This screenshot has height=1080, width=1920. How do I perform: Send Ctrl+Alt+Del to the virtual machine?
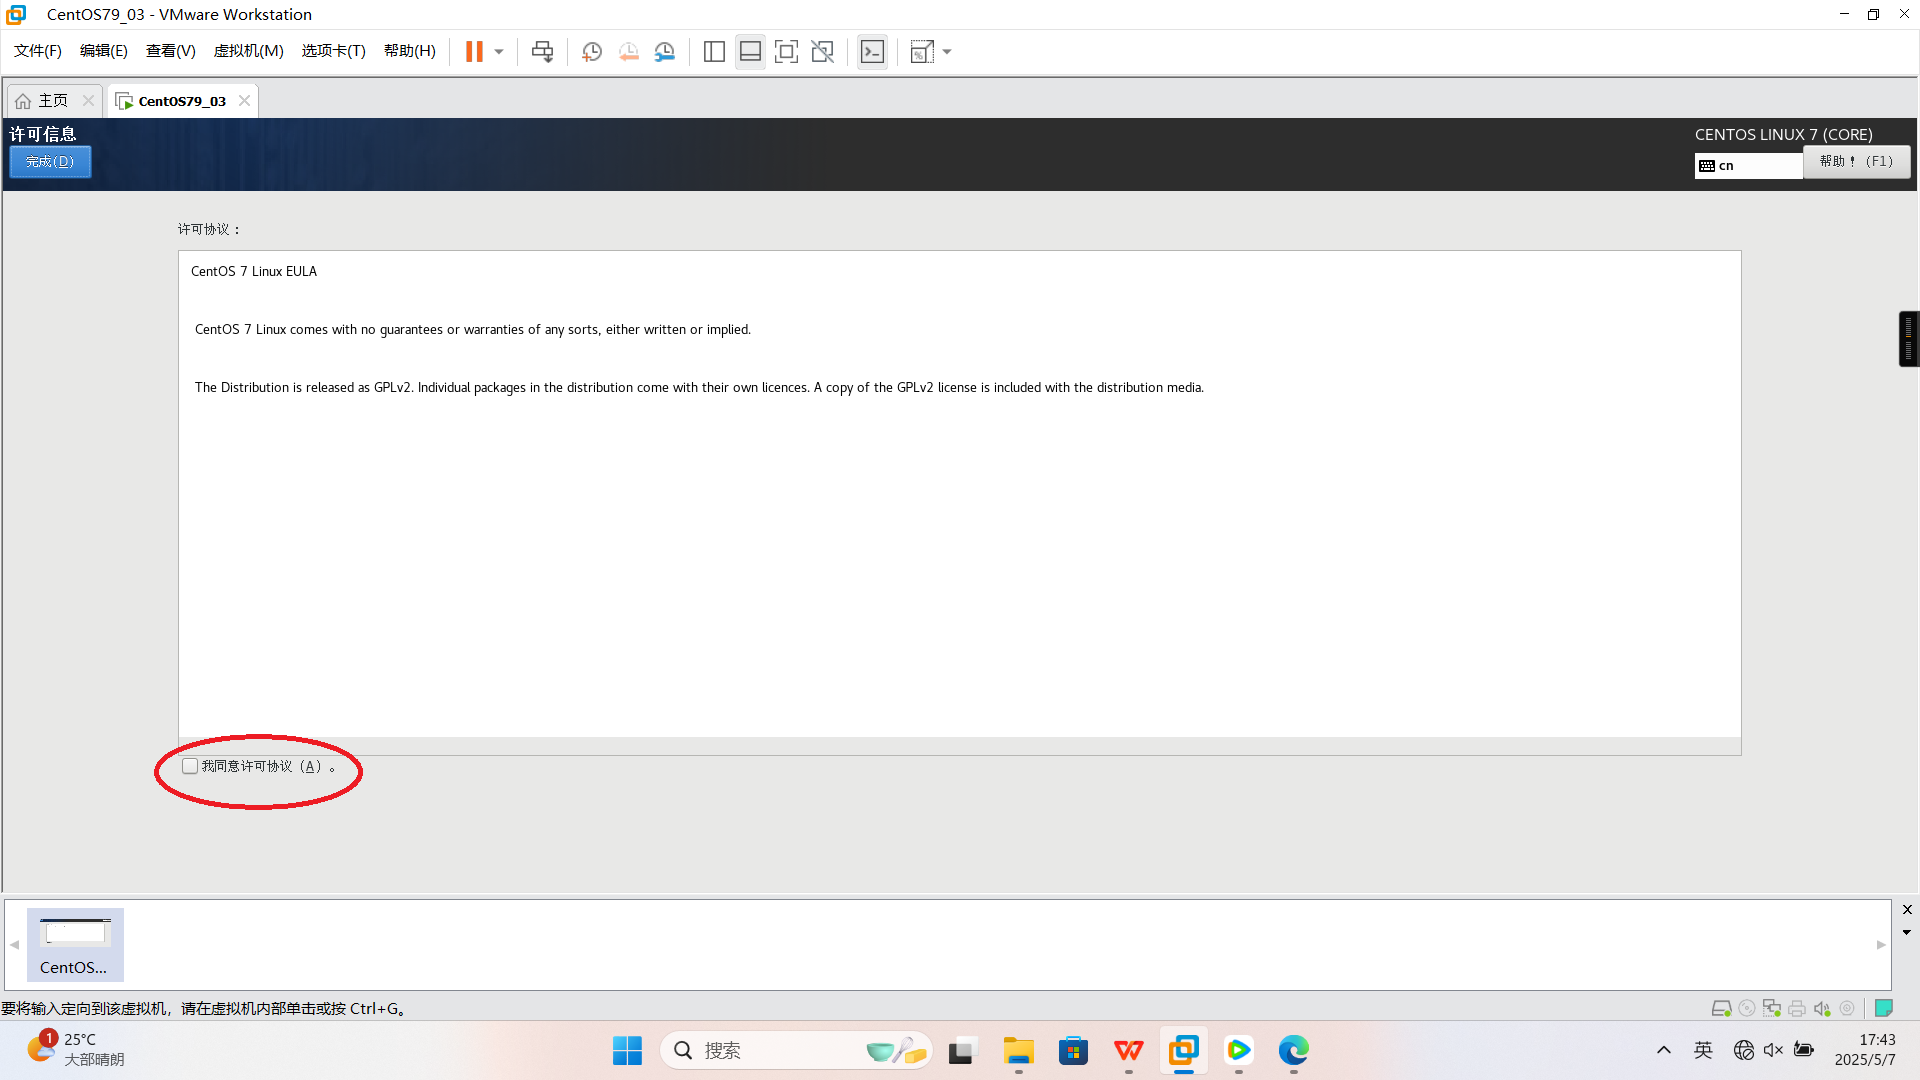coord(543,52)
